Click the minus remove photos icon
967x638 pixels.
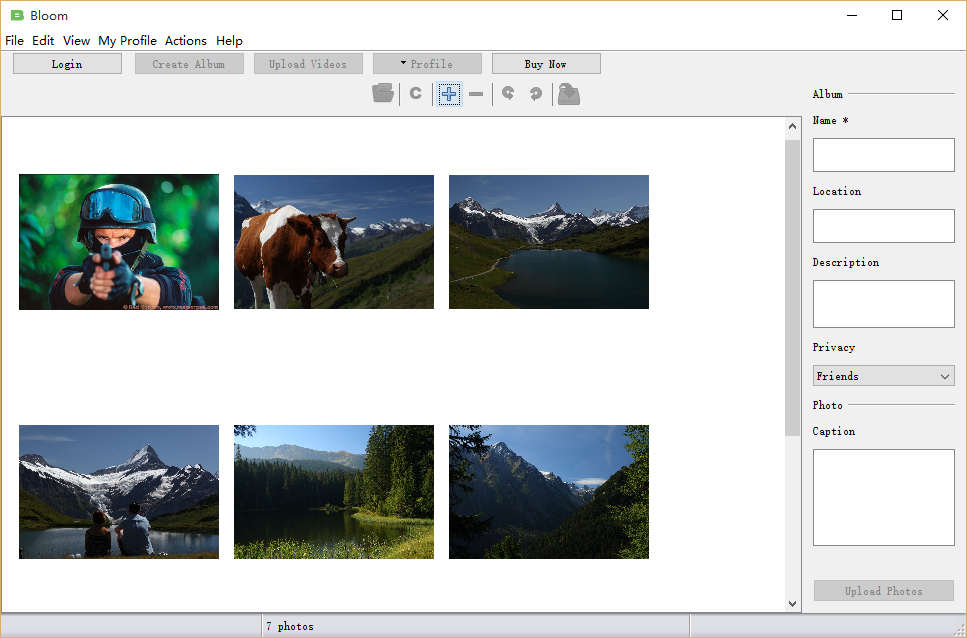click(x=476, y=94)
